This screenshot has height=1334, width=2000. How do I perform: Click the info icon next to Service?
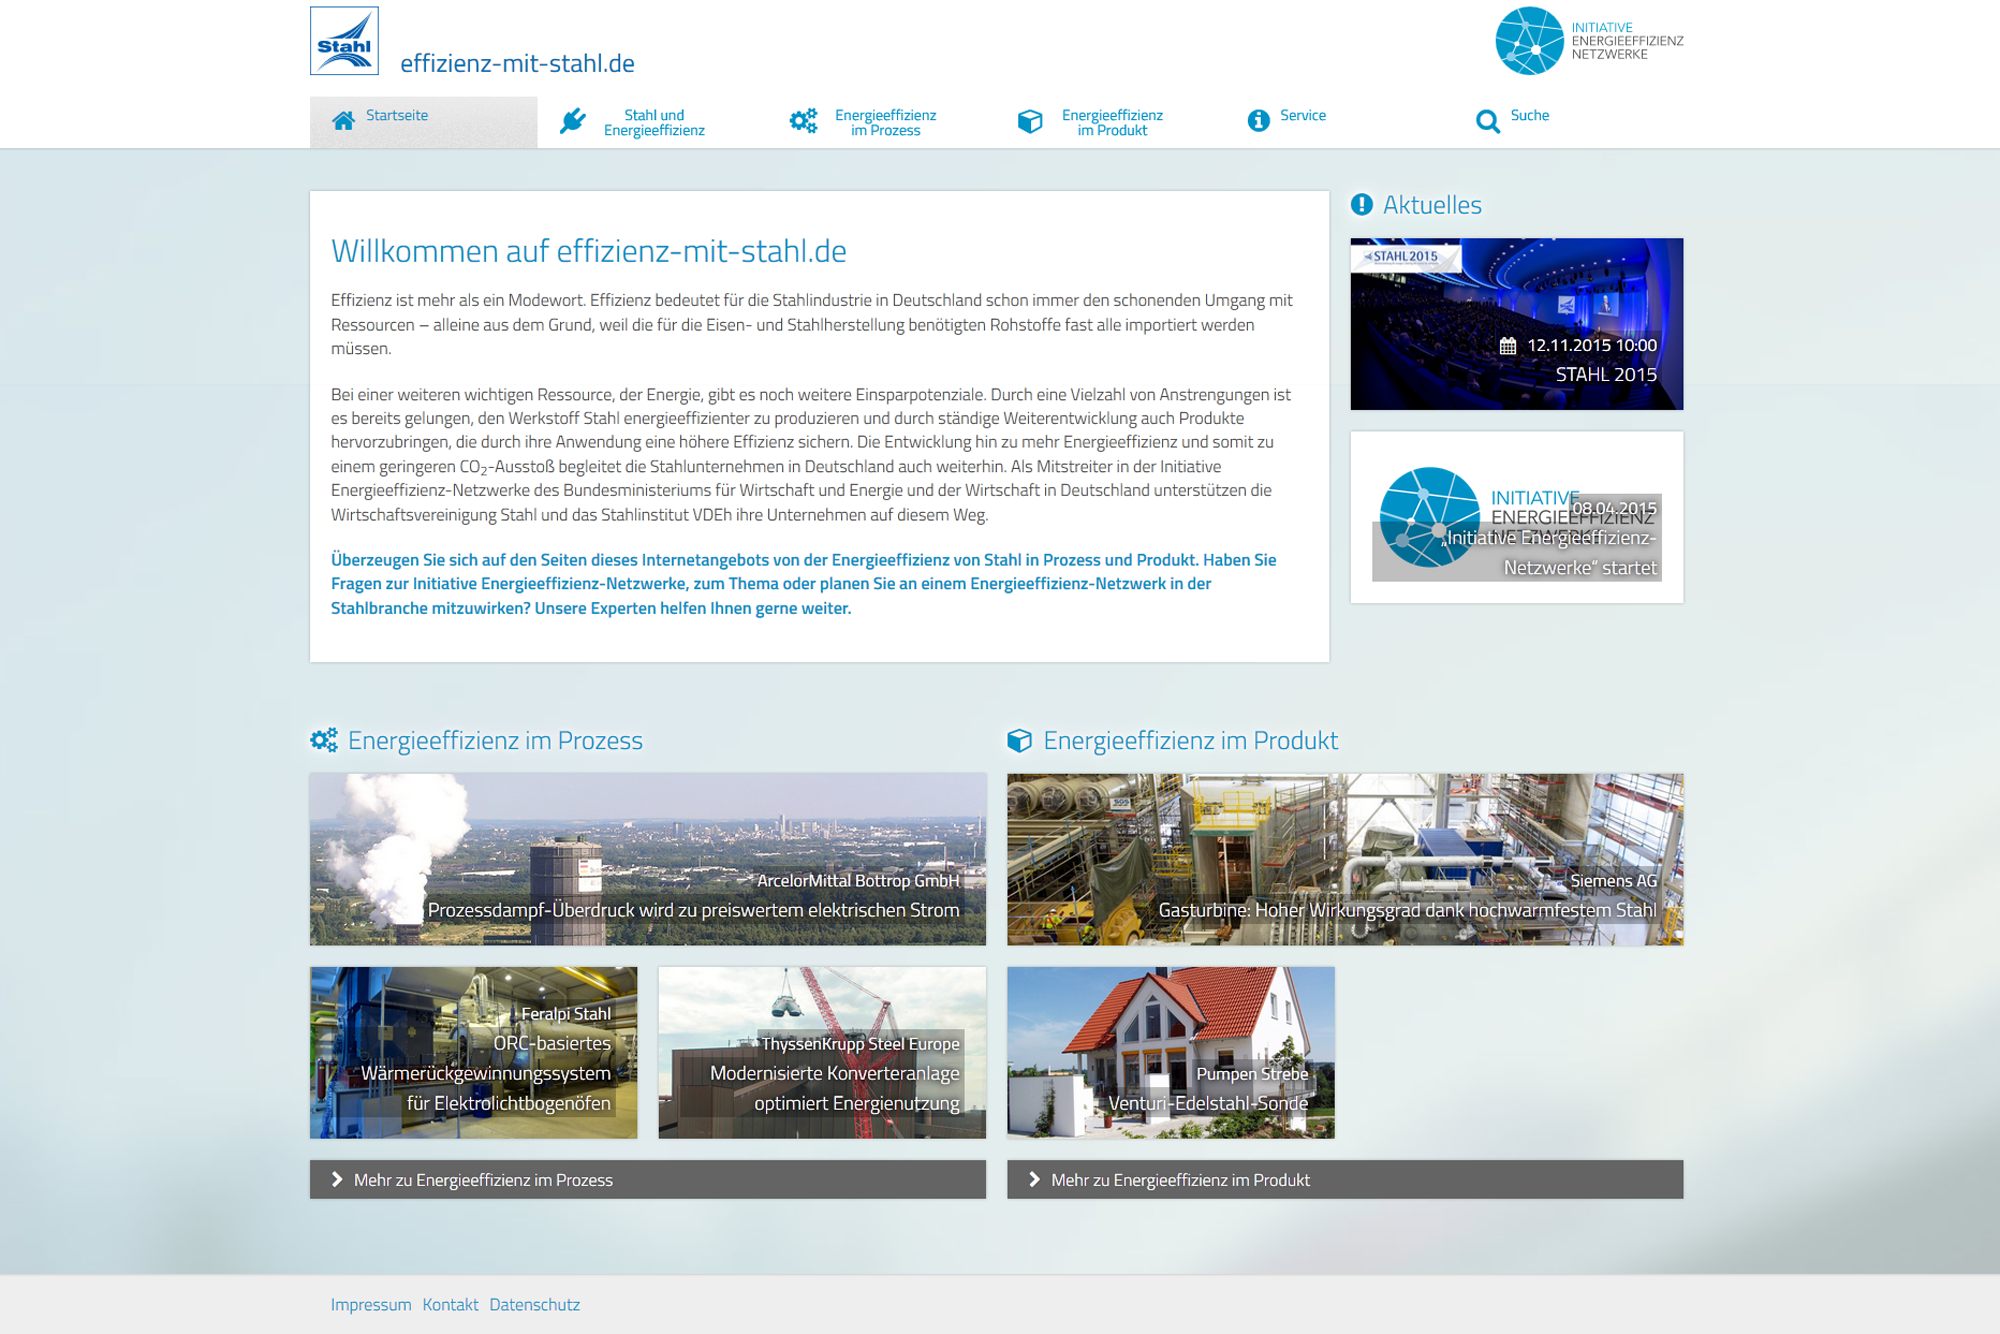point(1258,120)
